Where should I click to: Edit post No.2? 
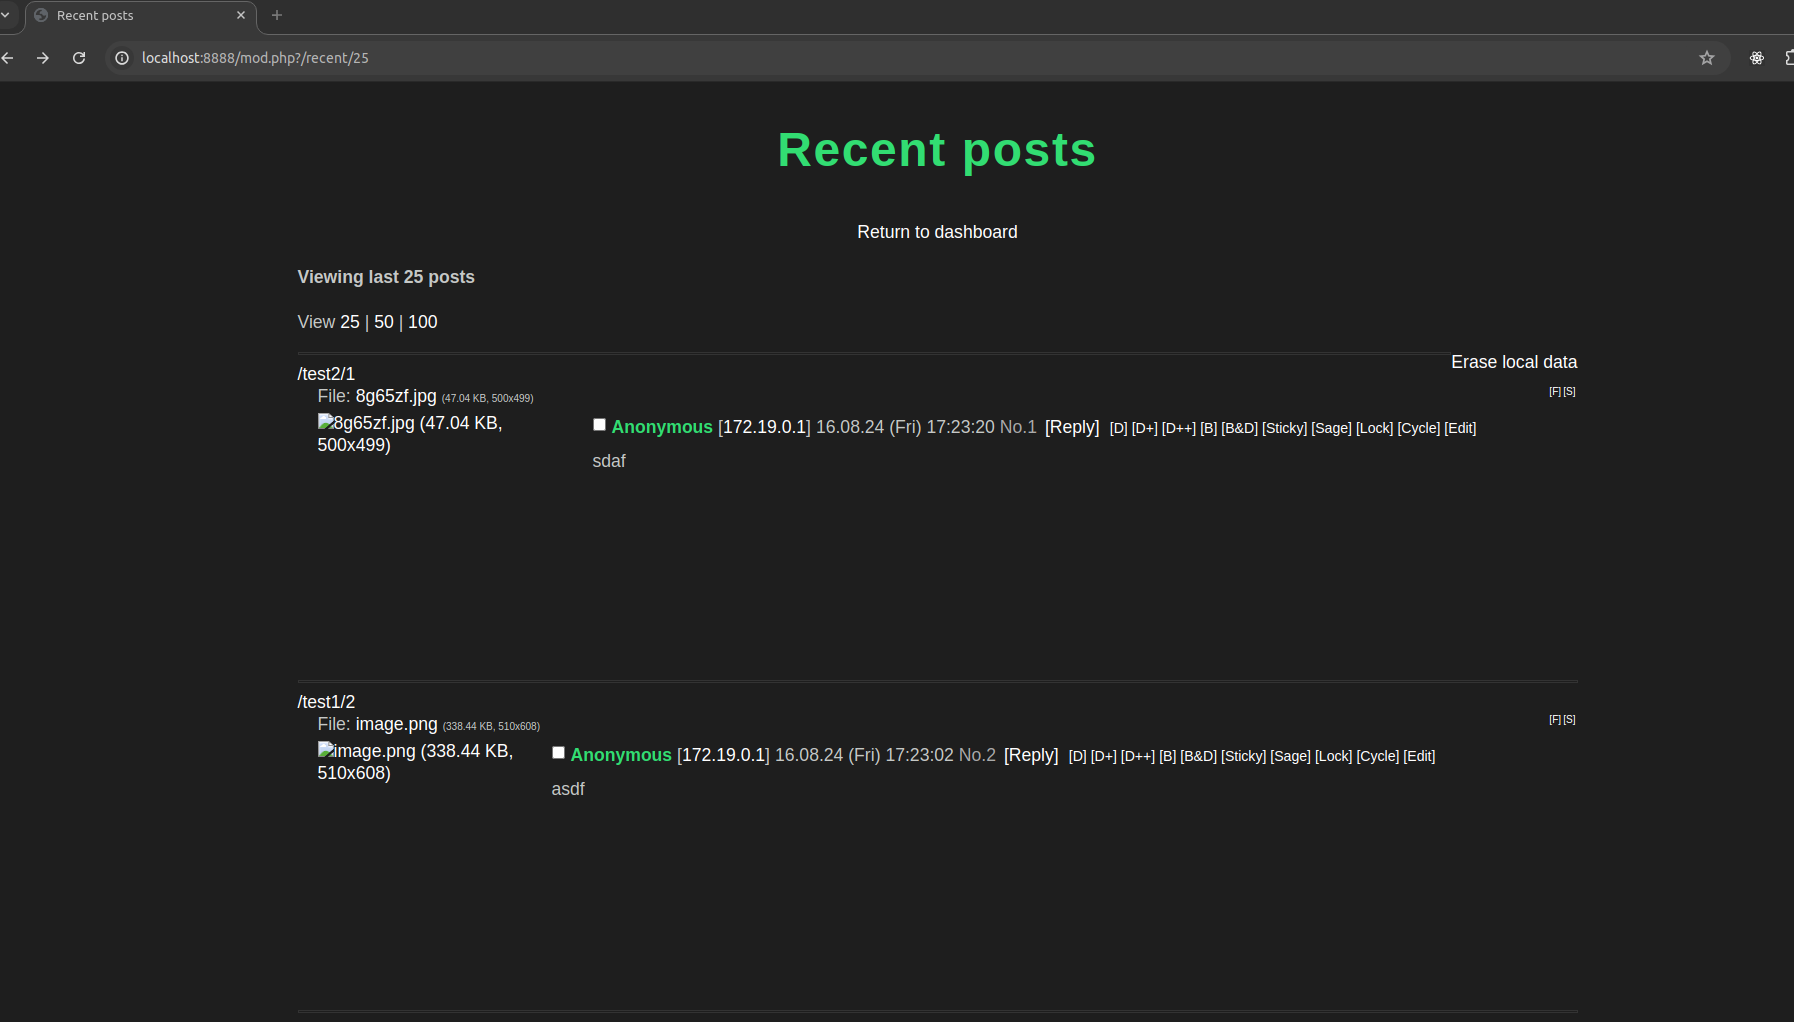click(x=1420, y=756)
